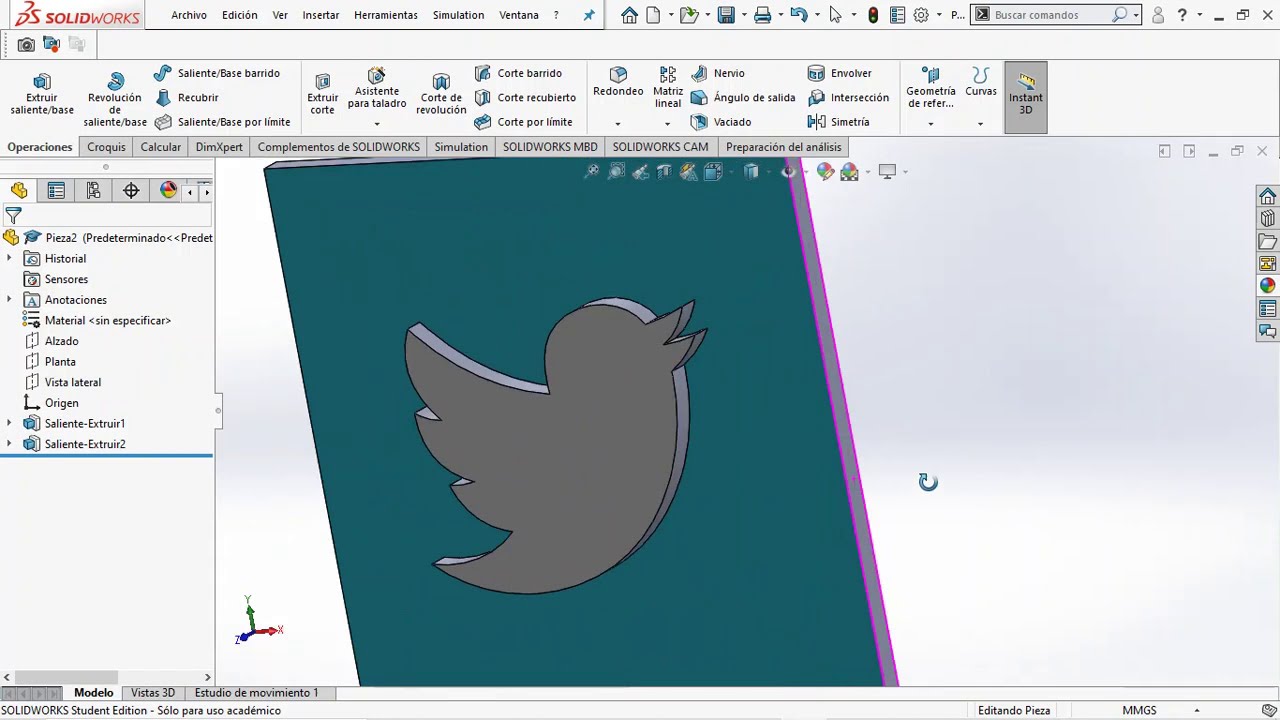This screenshot has width=1280, height=720.
Task: Toggle the menu bar pin icon
Action: point(589,15)
